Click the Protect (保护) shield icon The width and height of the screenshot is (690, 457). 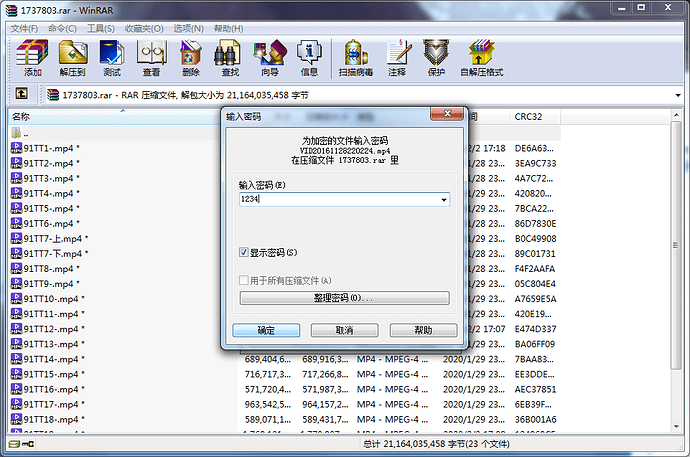click(436, 58)
